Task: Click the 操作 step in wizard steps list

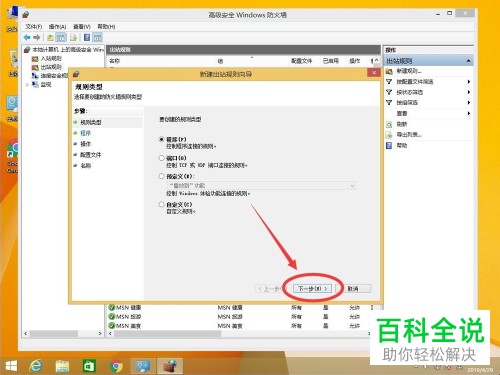Action: coord(86,144)
